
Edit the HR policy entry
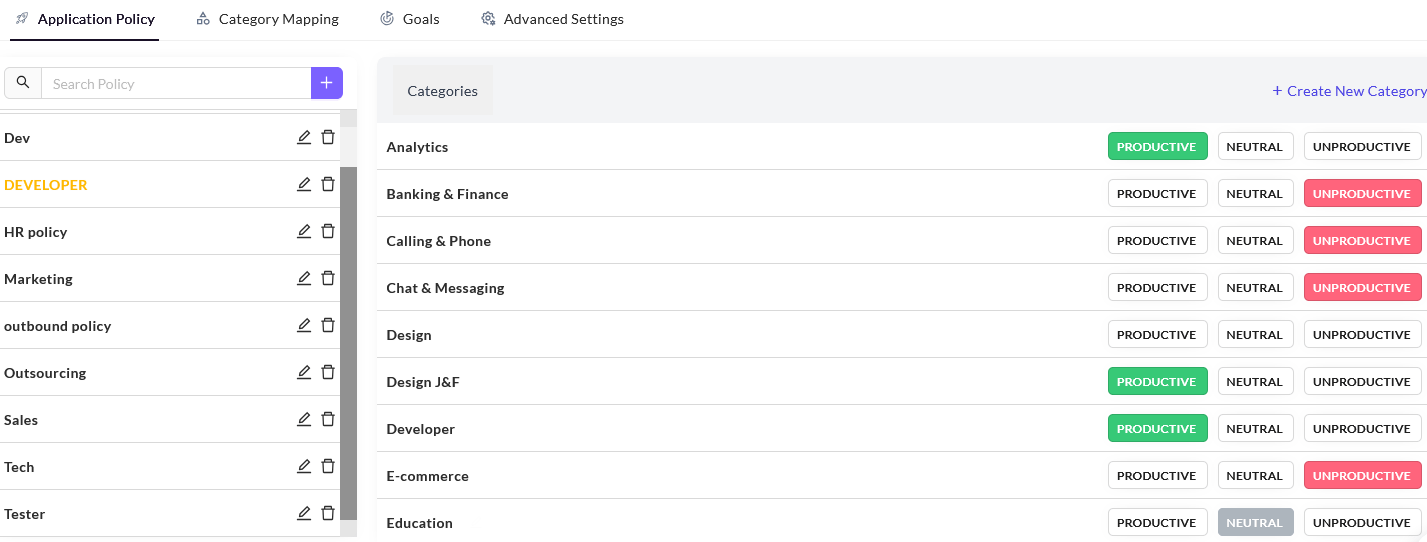(304, 231)
